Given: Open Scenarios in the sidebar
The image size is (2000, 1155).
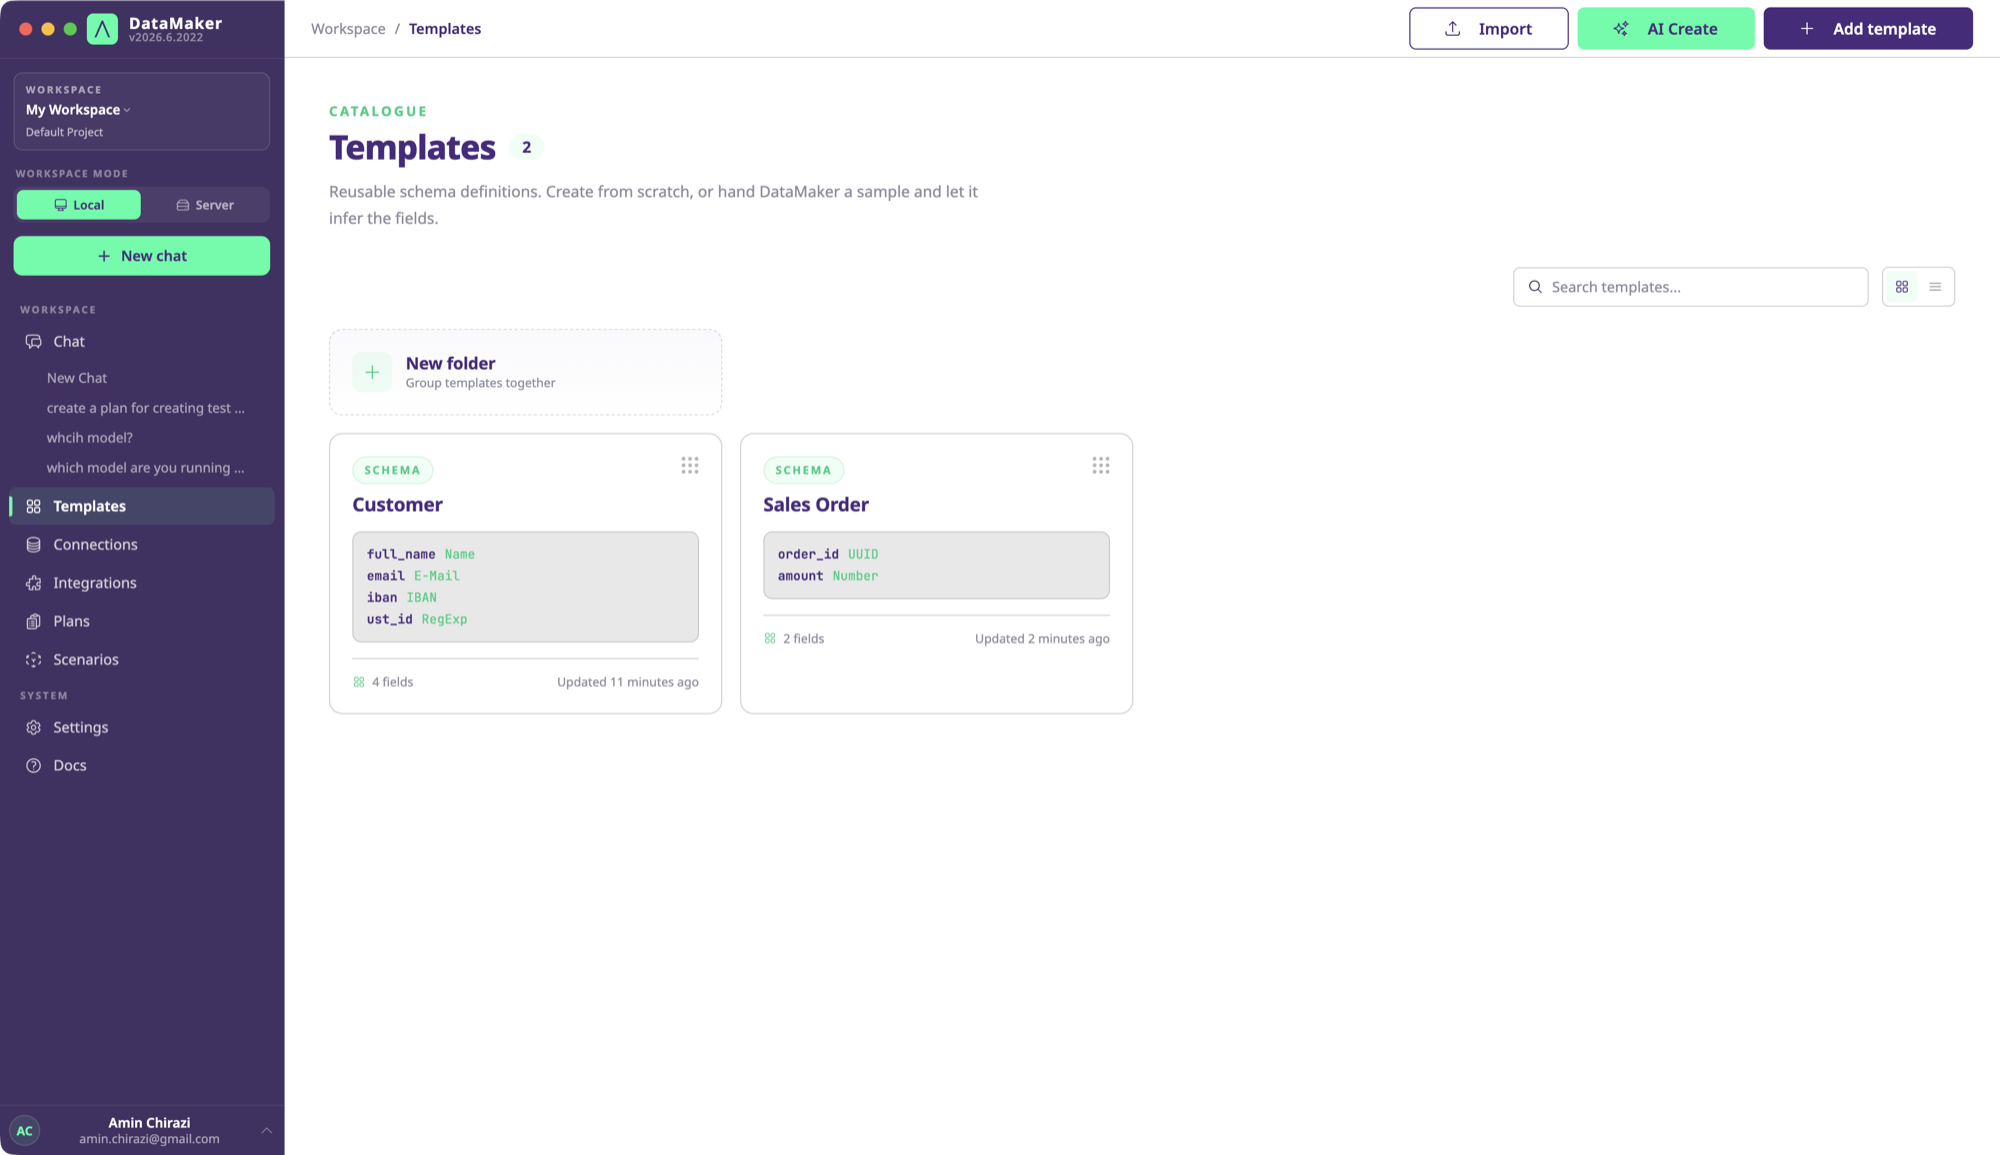Looking at the screenshot, I should click(x=142, y=660).
